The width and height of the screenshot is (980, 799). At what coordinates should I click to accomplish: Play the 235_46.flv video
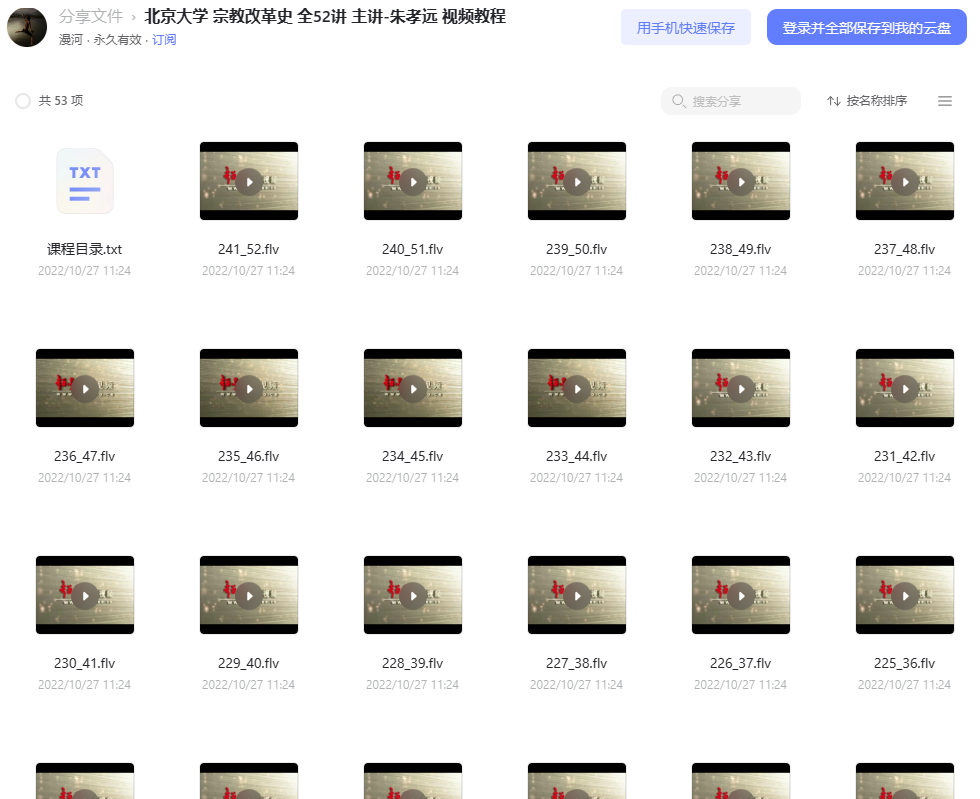[249, 388]
